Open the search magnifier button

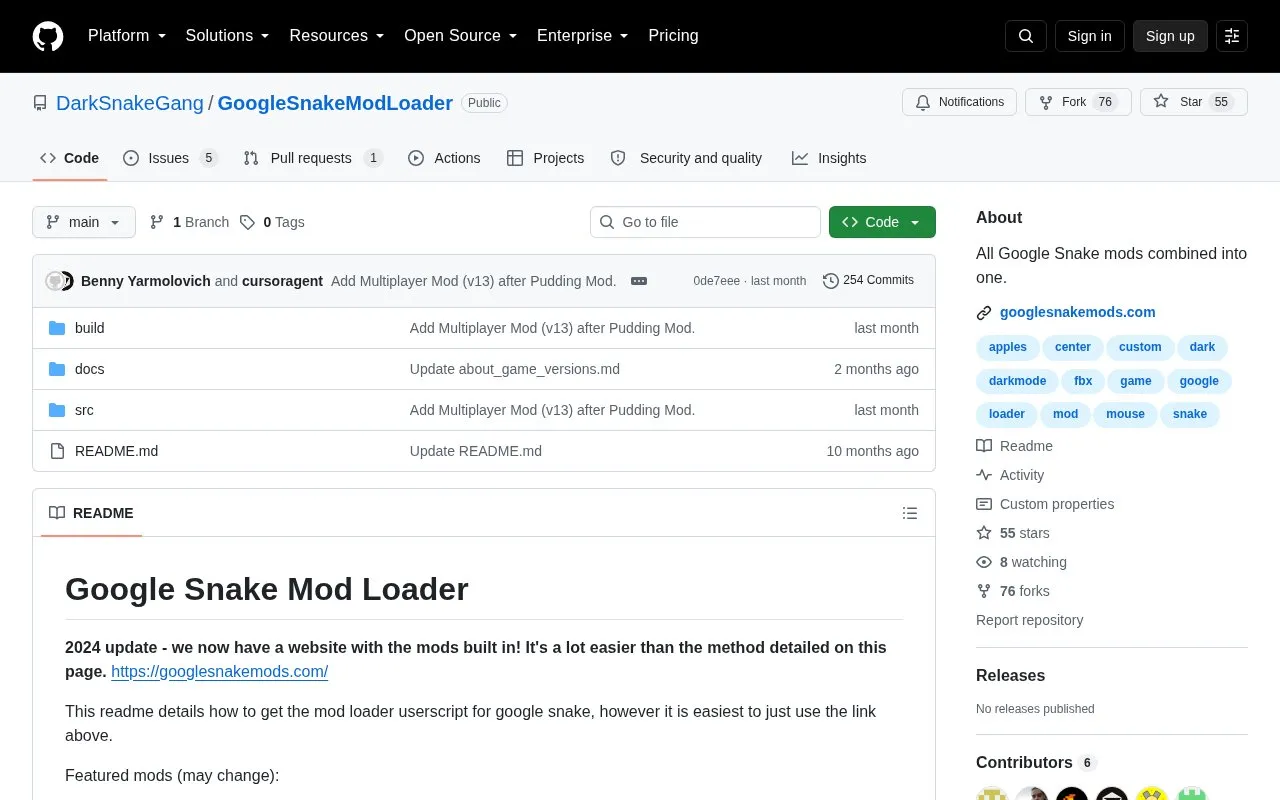[x=1026, y=36]
